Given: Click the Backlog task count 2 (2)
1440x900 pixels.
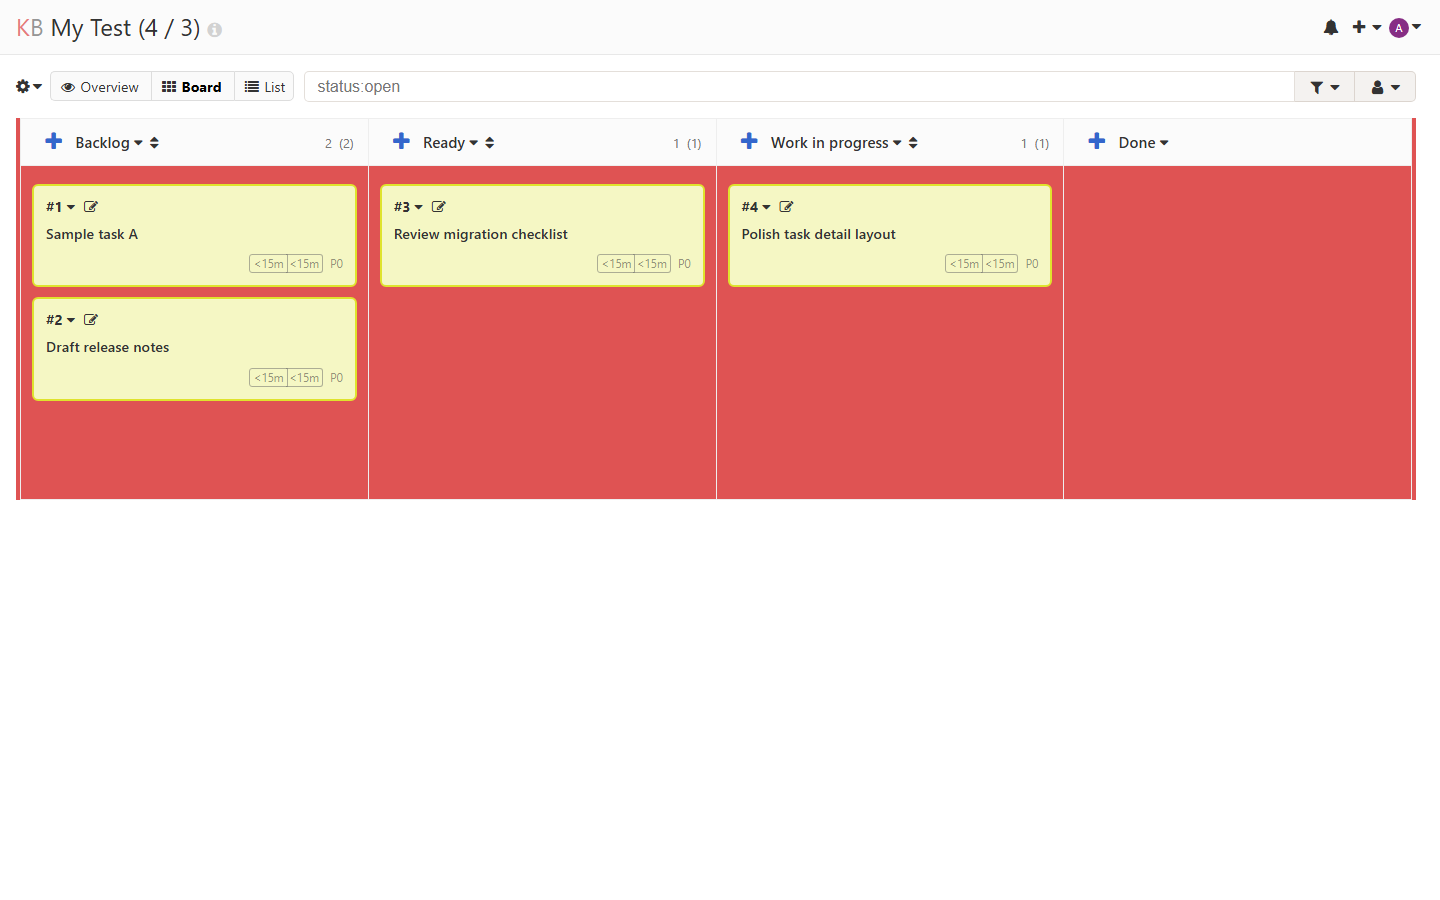Looking at the screenshot, I should pyautogui.click(x=339, y=144).
